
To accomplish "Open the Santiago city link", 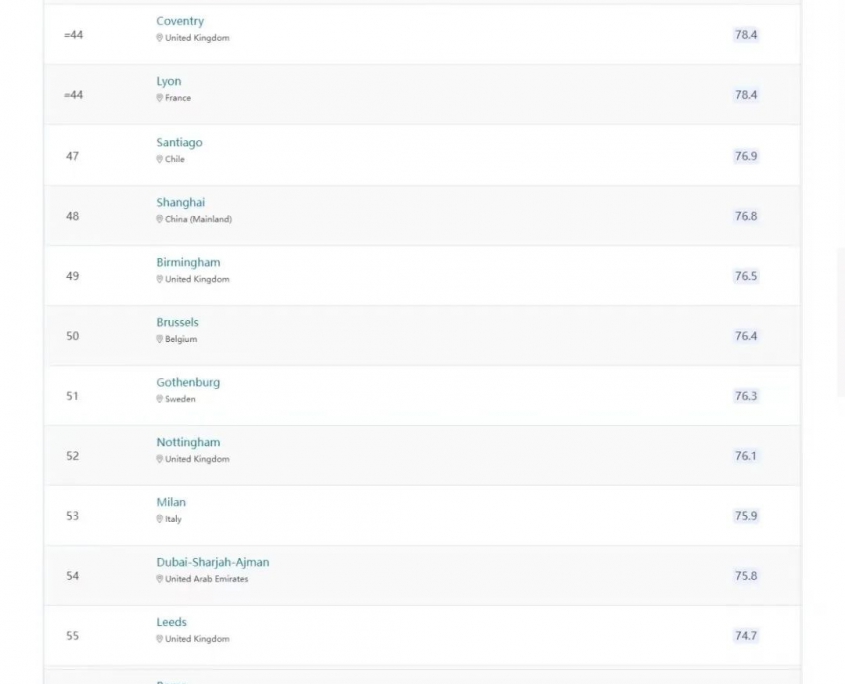I will (x=179, y=142).
